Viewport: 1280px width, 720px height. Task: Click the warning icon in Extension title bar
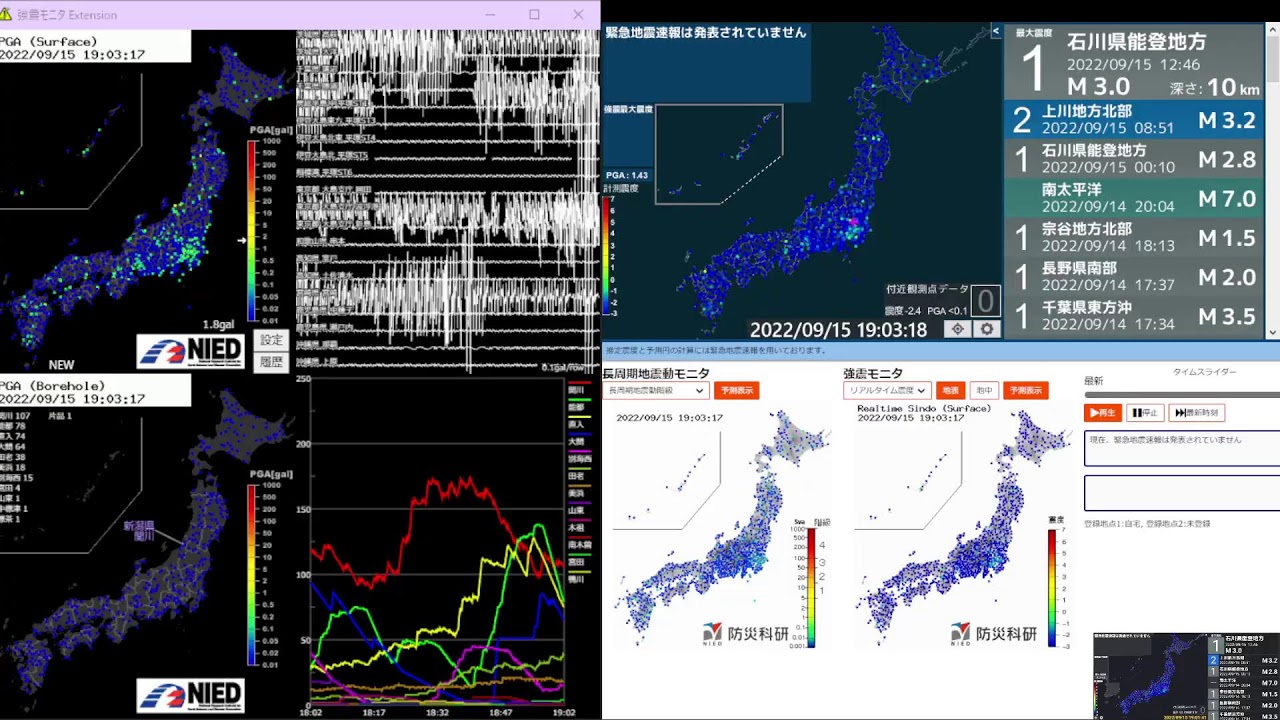click(x=7, y=15)
